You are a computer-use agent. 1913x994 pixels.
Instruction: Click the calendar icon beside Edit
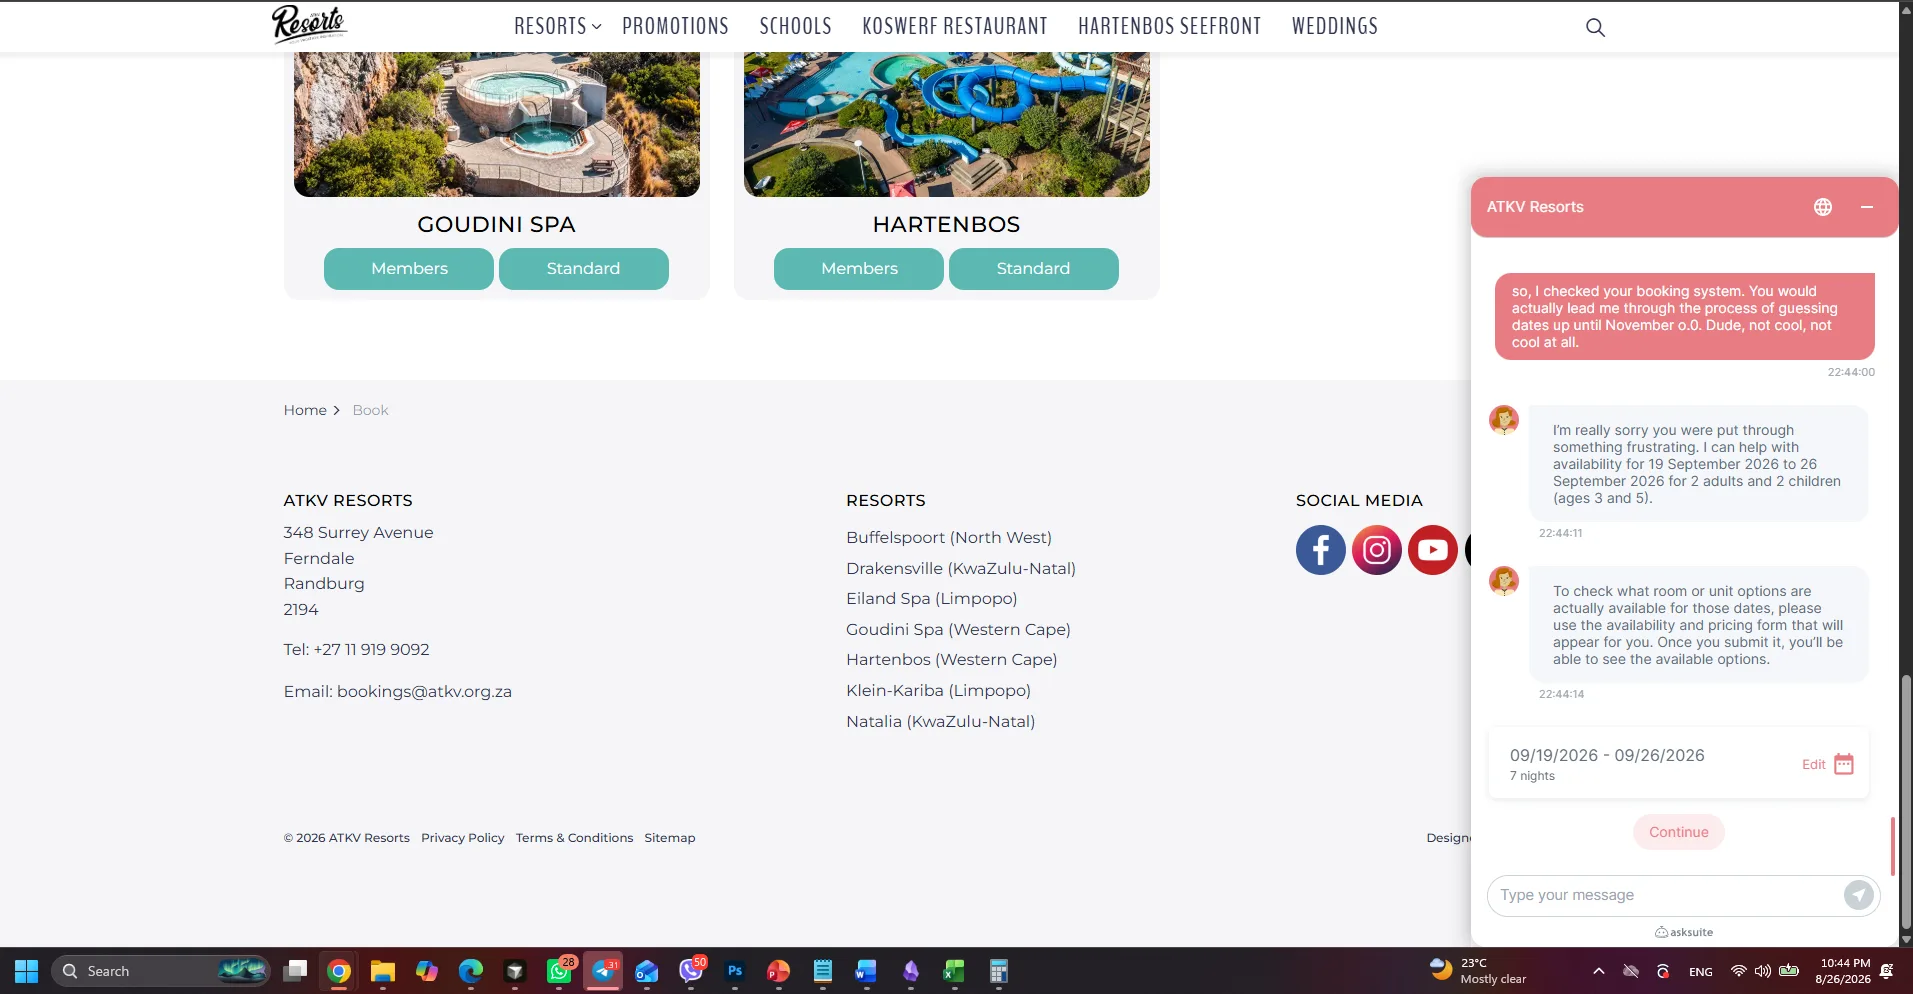coord(1844,764)
